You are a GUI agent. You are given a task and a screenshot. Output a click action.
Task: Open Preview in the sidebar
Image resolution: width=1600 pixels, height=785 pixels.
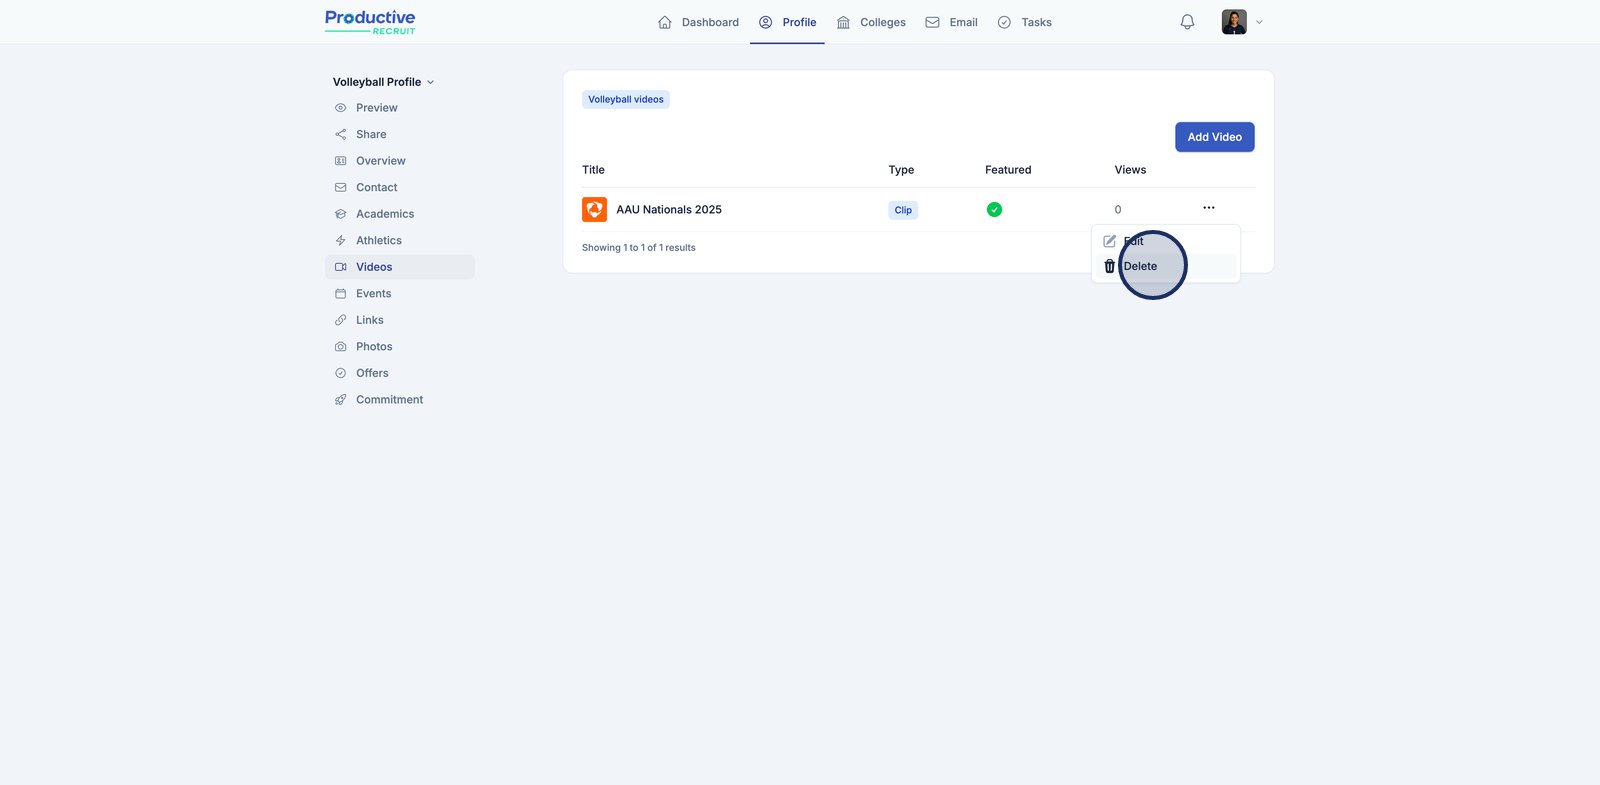tap(376, 108)
